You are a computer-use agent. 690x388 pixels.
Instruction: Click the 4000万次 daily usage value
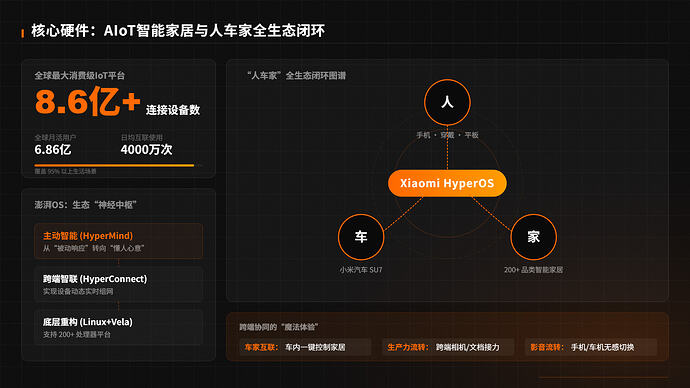coord(147,150)
